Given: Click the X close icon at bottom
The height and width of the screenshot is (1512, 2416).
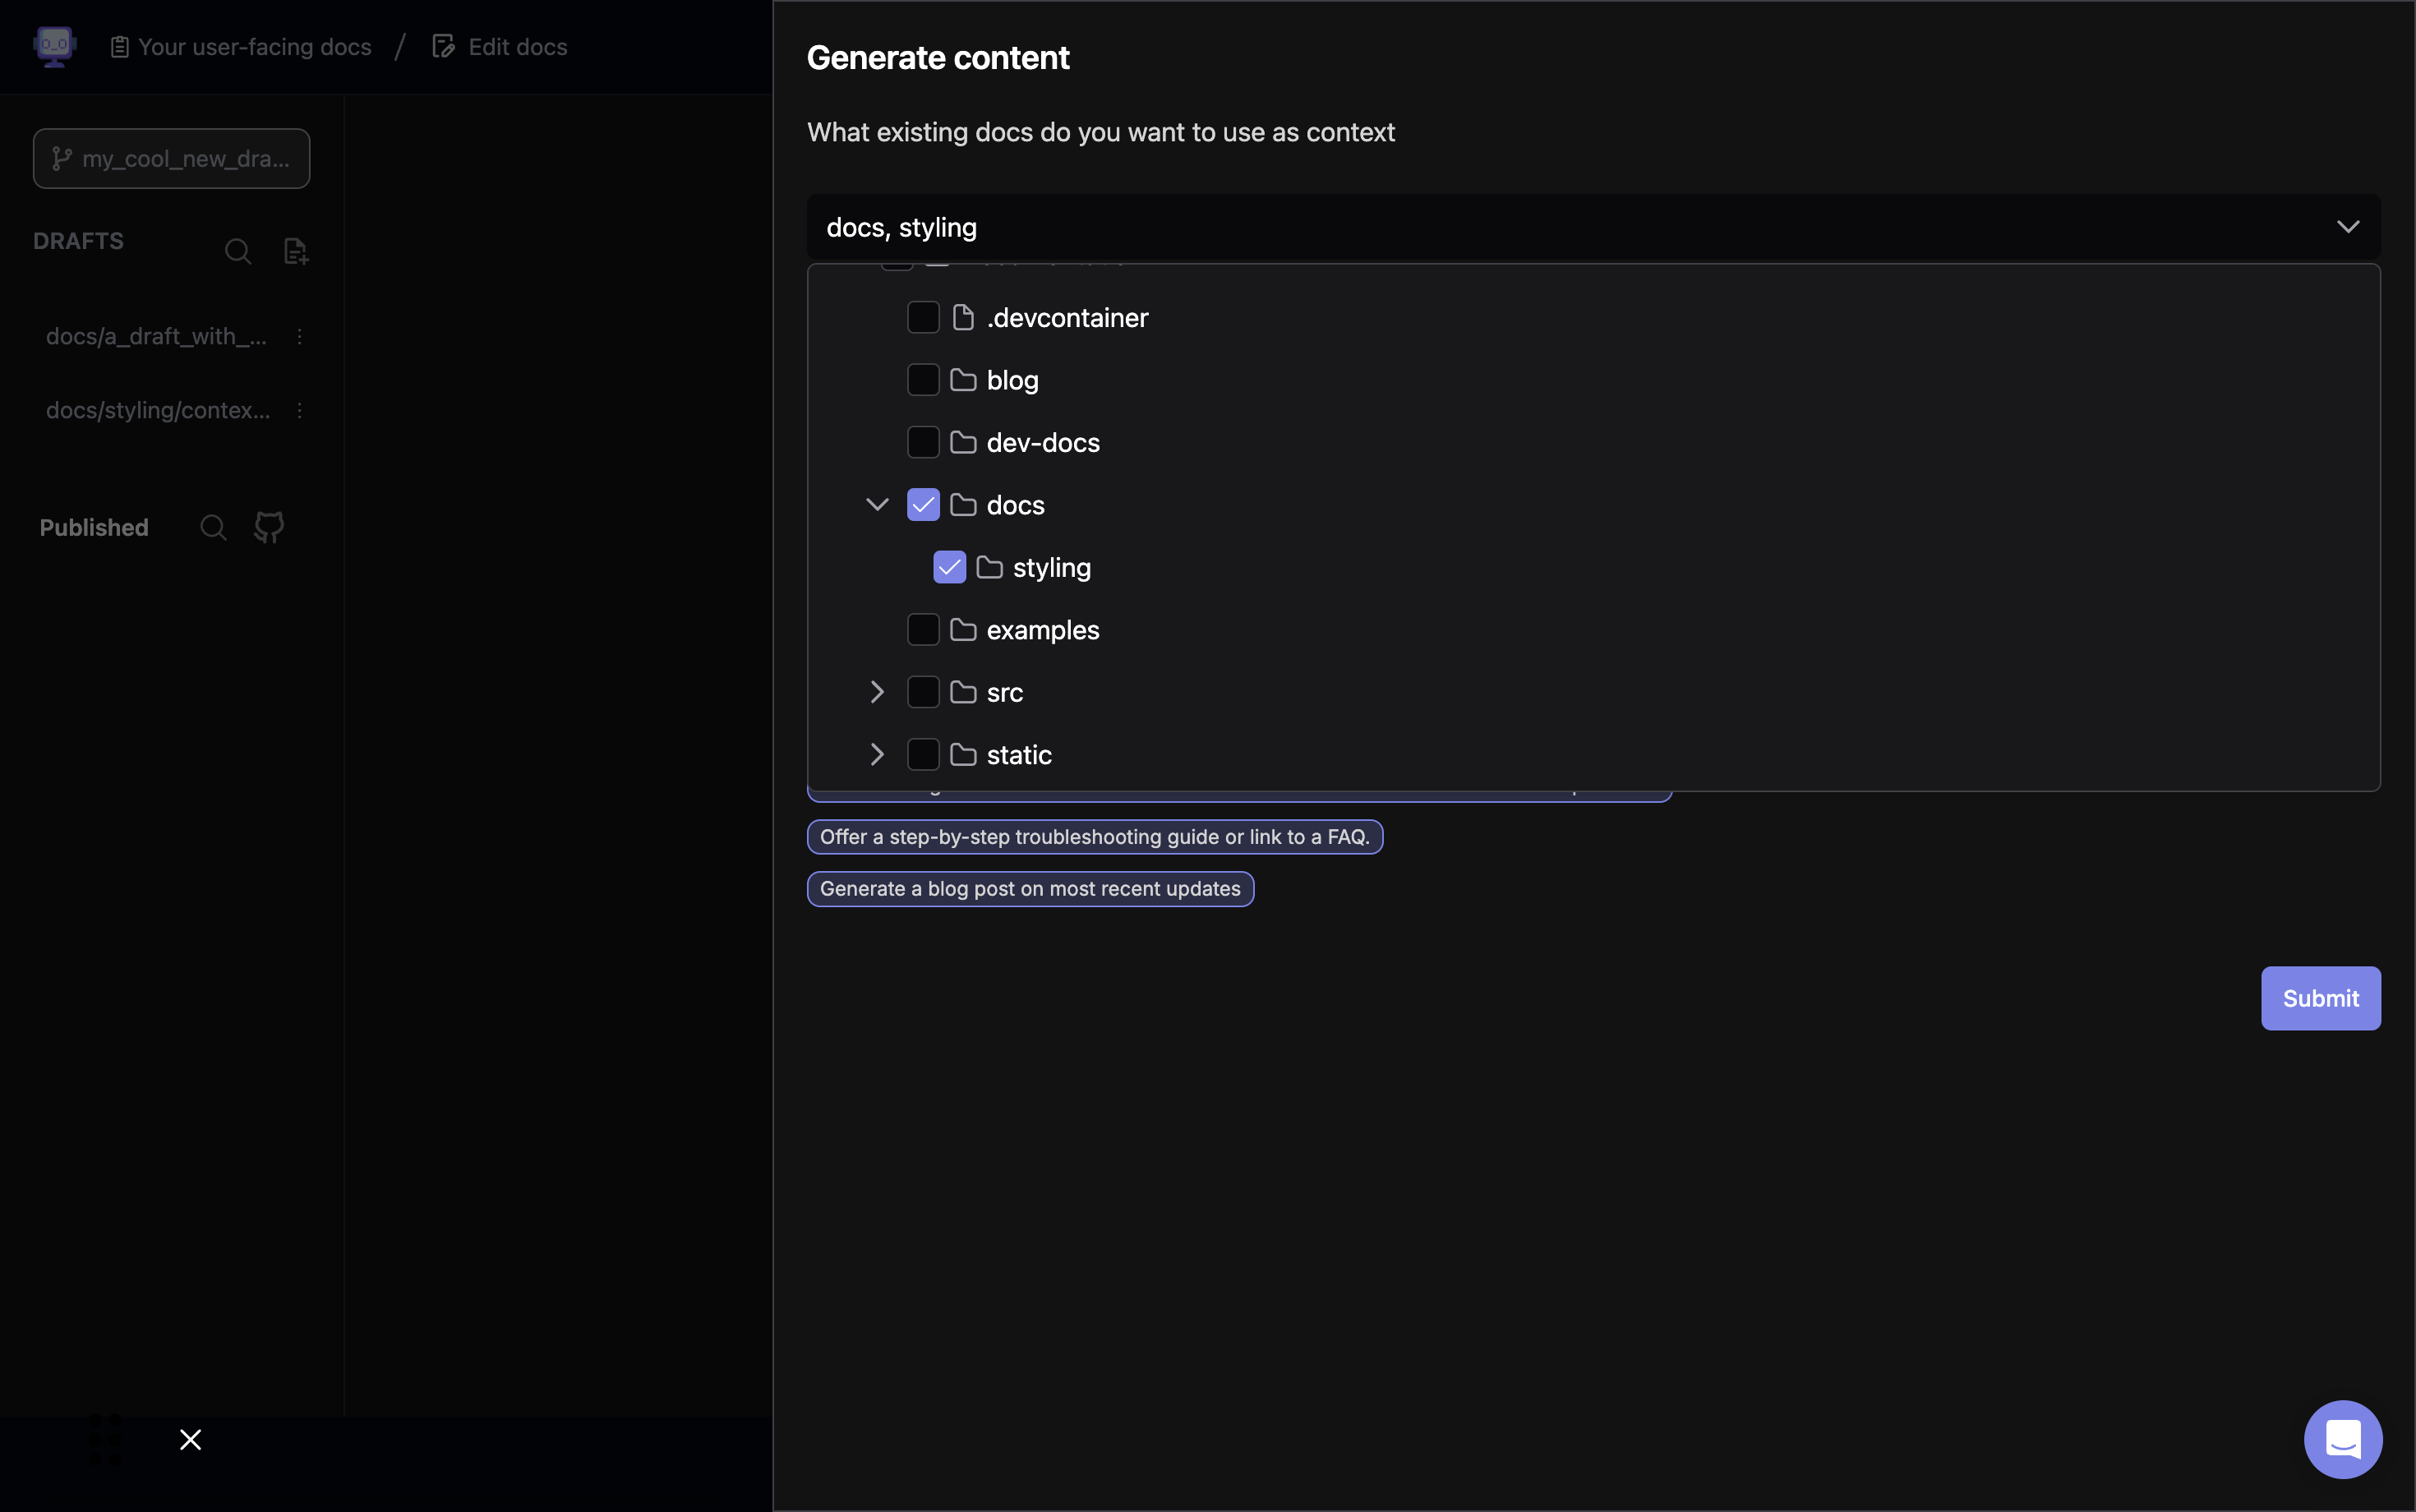Looking at the screenshot, I should pyautogui.click(x=190, y=1439).
